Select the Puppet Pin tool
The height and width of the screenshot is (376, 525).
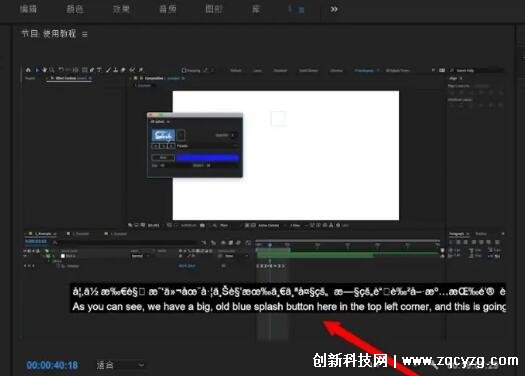(x=141, y=70)
